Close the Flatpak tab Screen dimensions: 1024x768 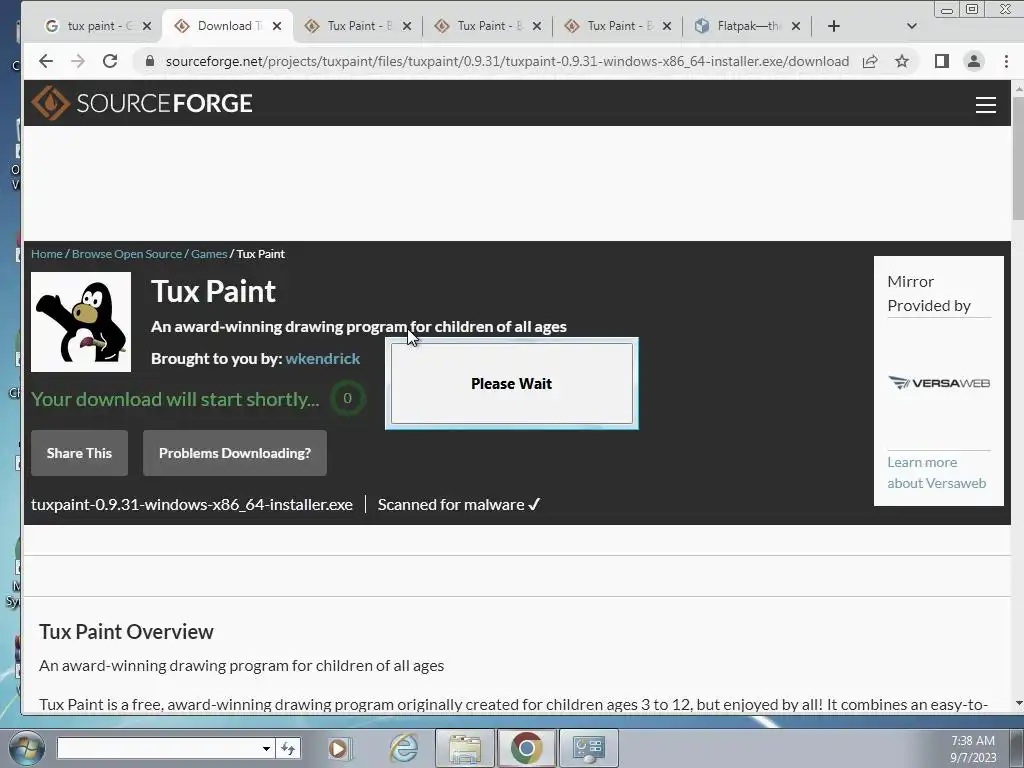coord(796,26)
